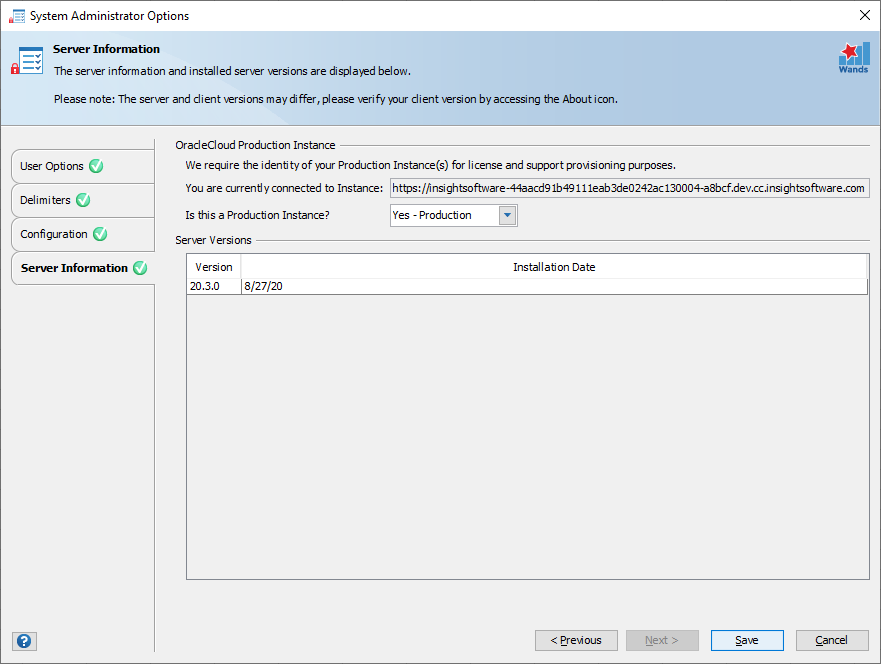Click the 'Please note' client version text
881x664 pixels.
(x=335, y=99)
